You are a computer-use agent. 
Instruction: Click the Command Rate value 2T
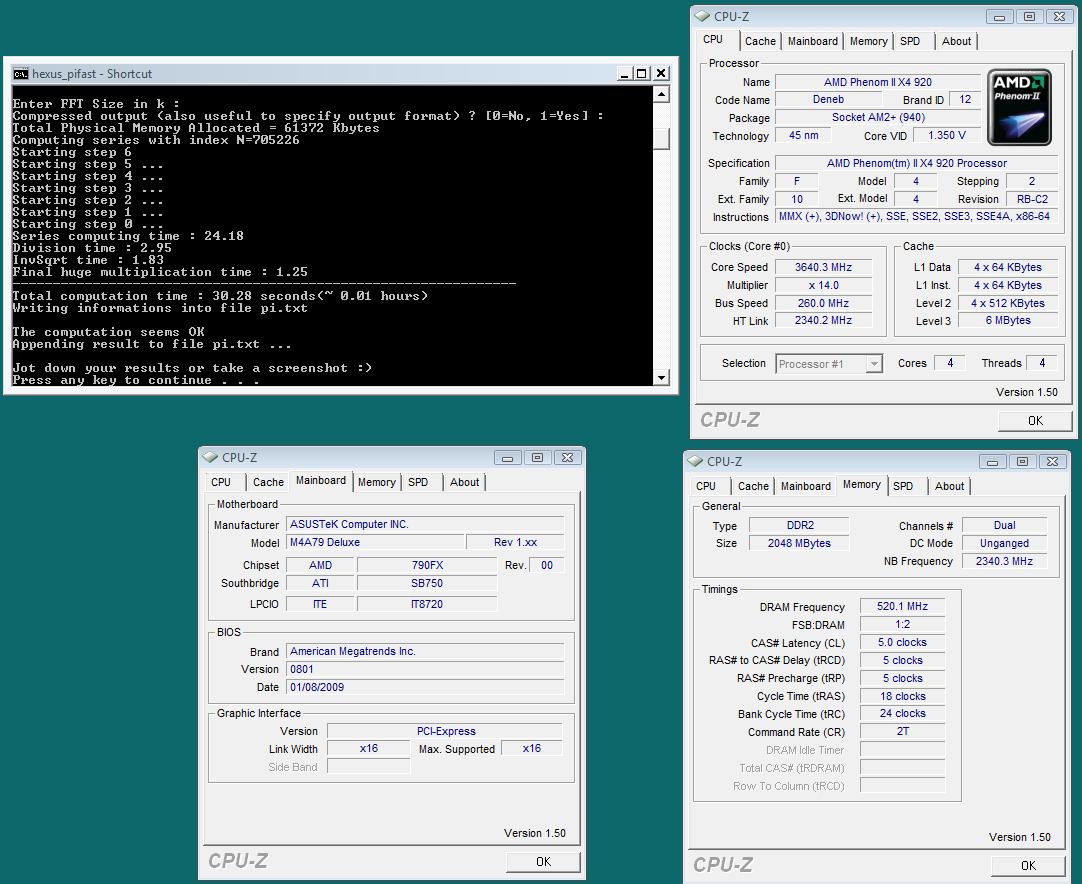coord(902,731)
